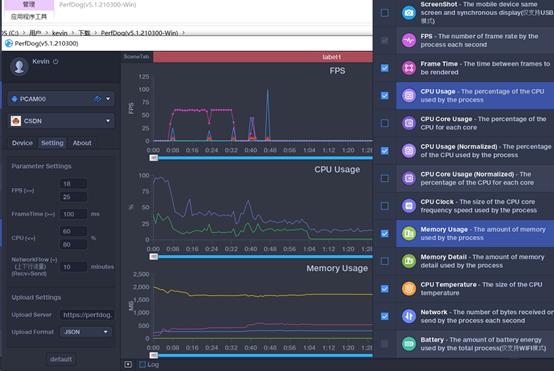Click 用户 in the Explorer address path
Screen dimensions: 554x371
click(35, 33)
